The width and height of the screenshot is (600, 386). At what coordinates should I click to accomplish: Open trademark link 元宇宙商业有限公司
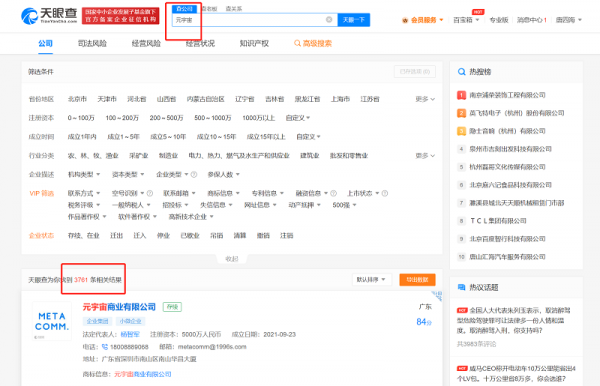click(143, 374)
